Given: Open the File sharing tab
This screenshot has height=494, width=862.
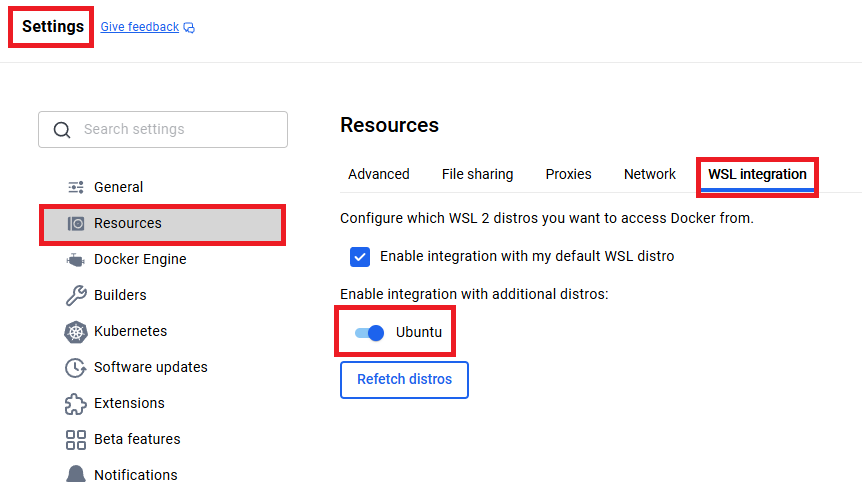Looking at the screenshot, I should [x=477, y=174].
